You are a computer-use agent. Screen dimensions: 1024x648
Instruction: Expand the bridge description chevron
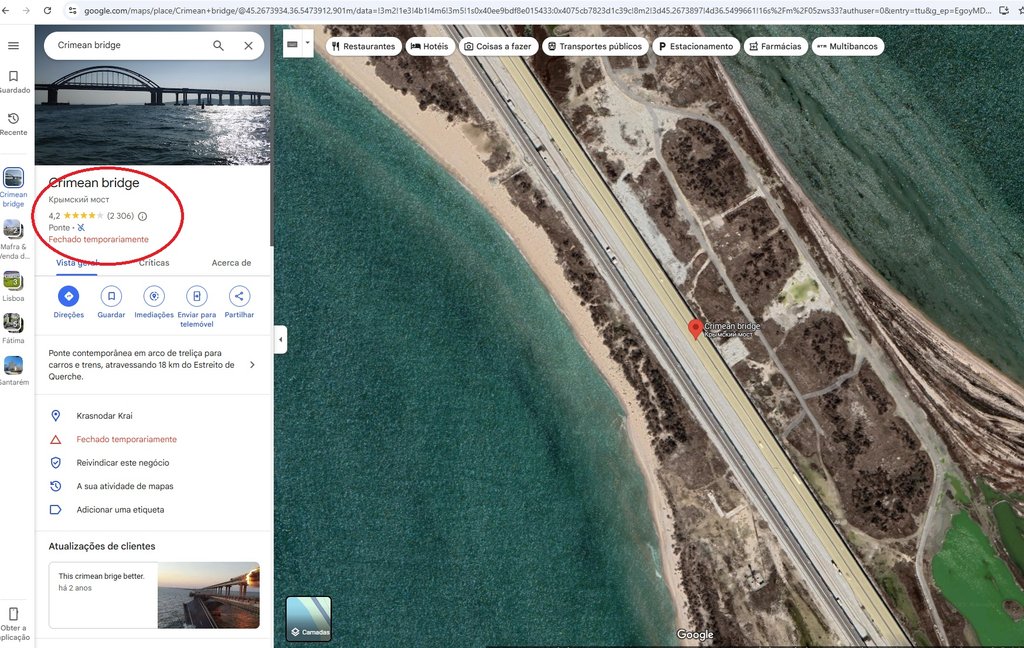[252, 365]
